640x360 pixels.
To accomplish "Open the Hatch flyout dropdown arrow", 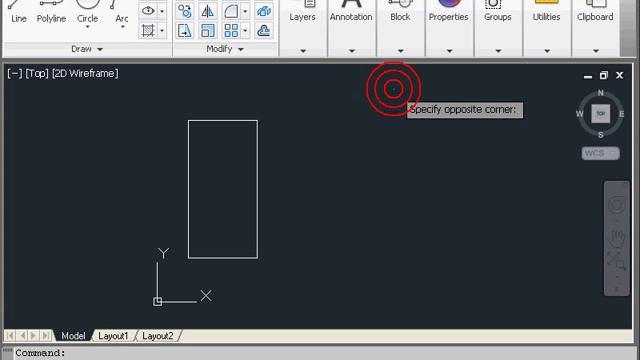I will (162, 31).
